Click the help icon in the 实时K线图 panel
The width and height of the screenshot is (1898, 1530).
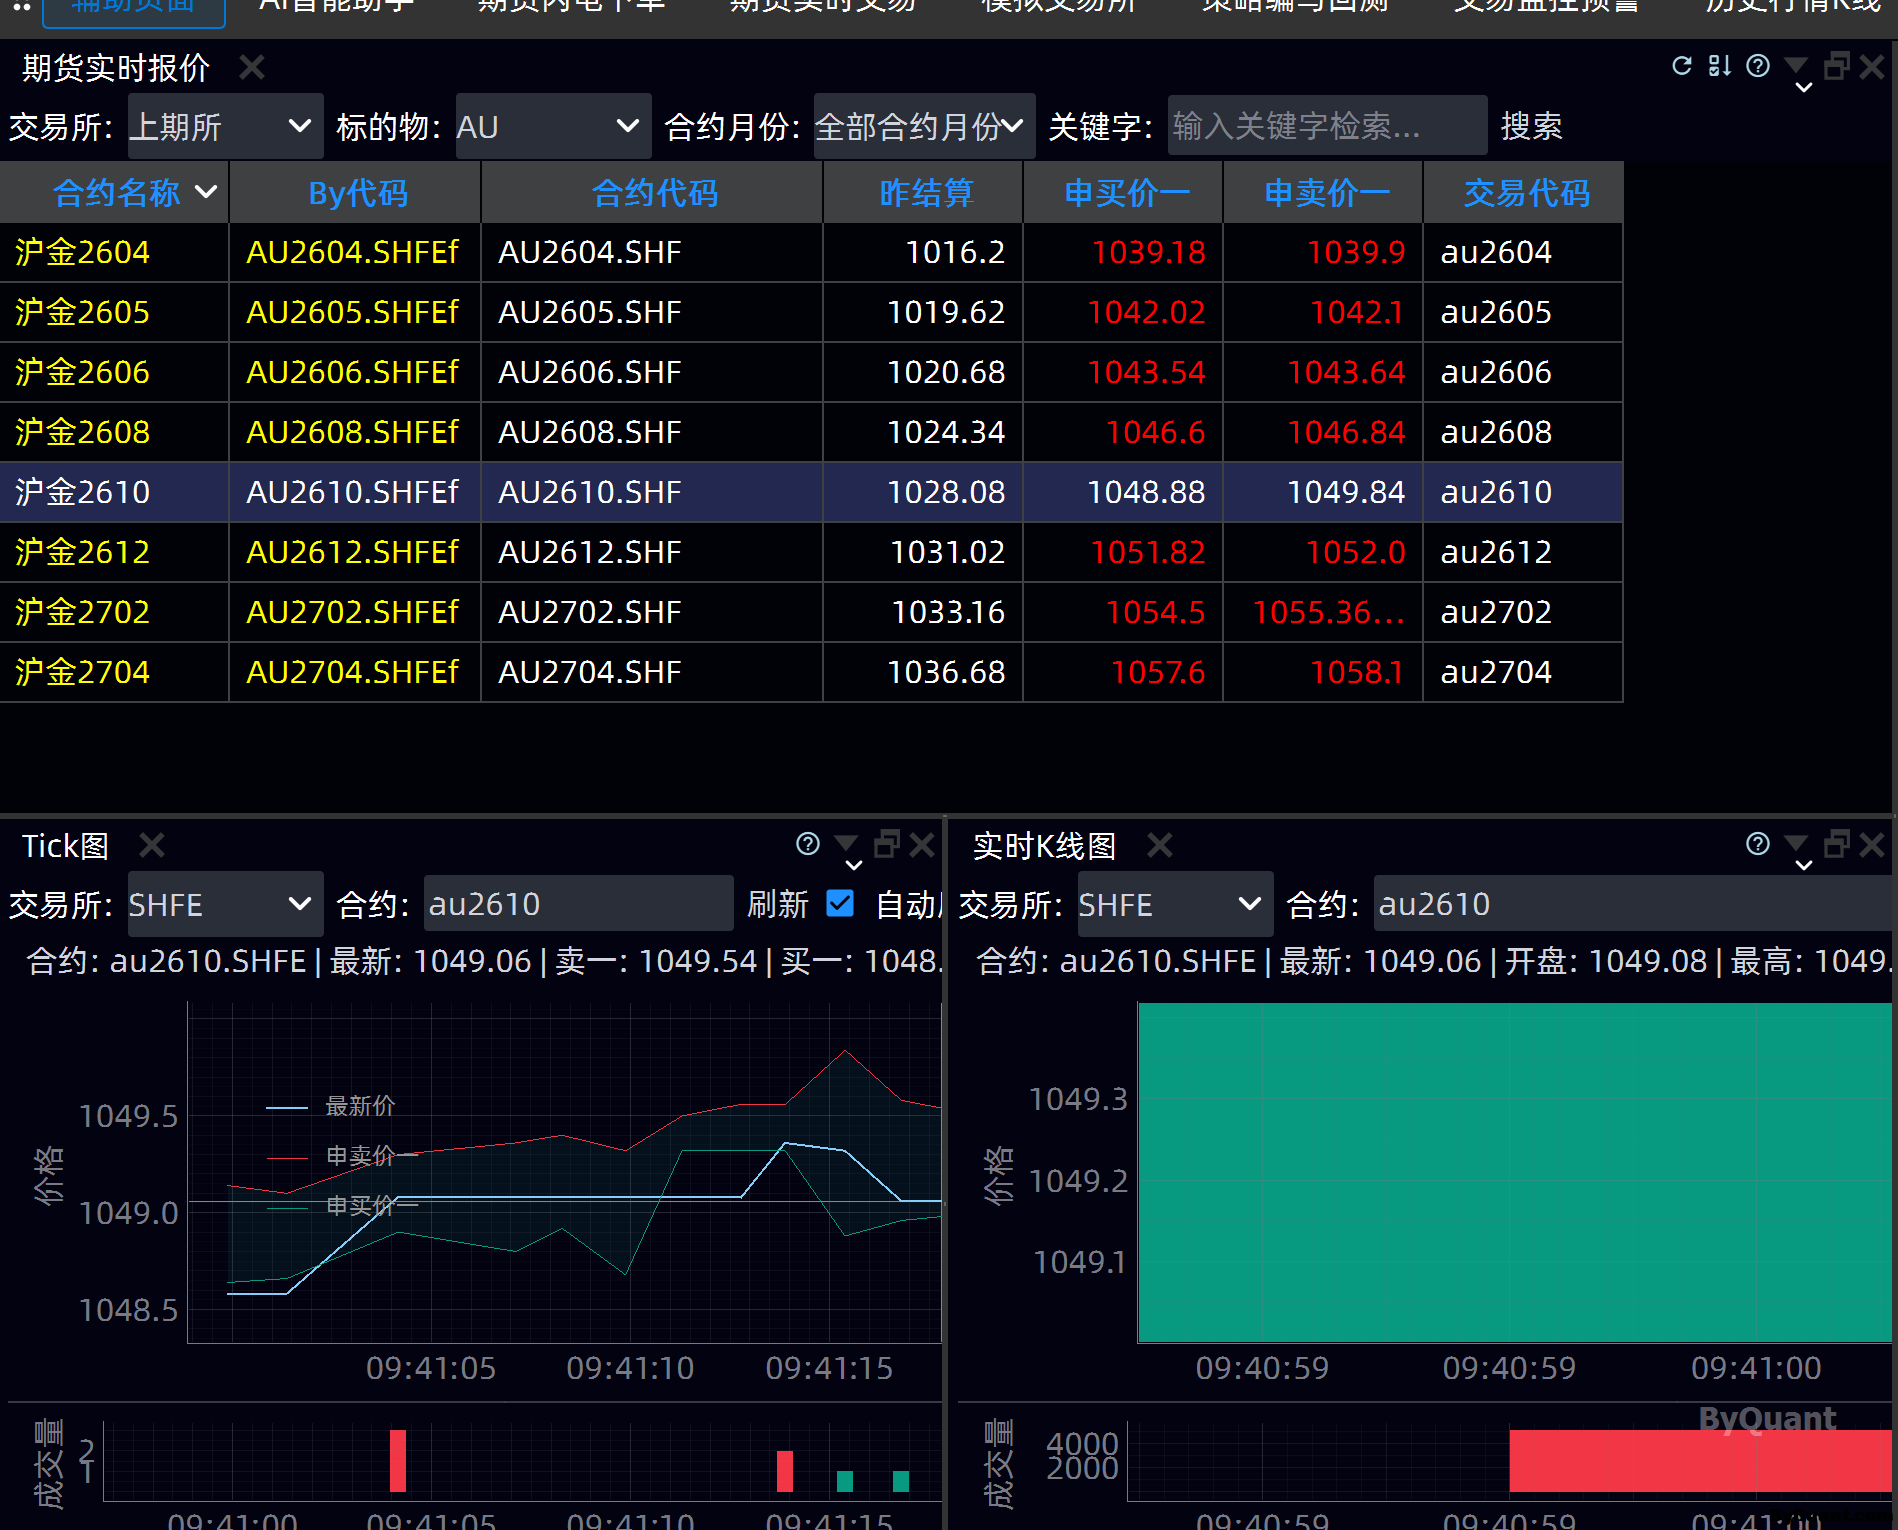click(1757, 844)
